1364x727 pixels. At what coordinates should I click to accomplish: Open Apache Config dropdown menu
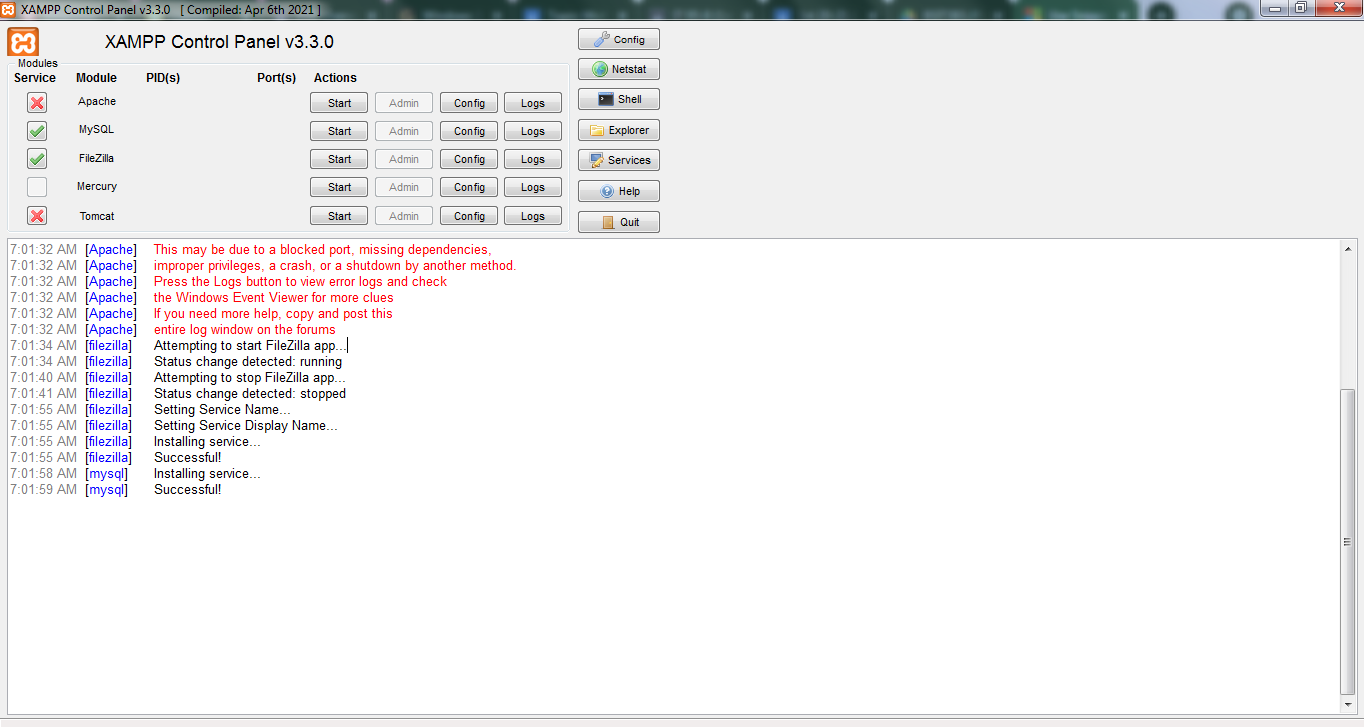tap(469, 103)
